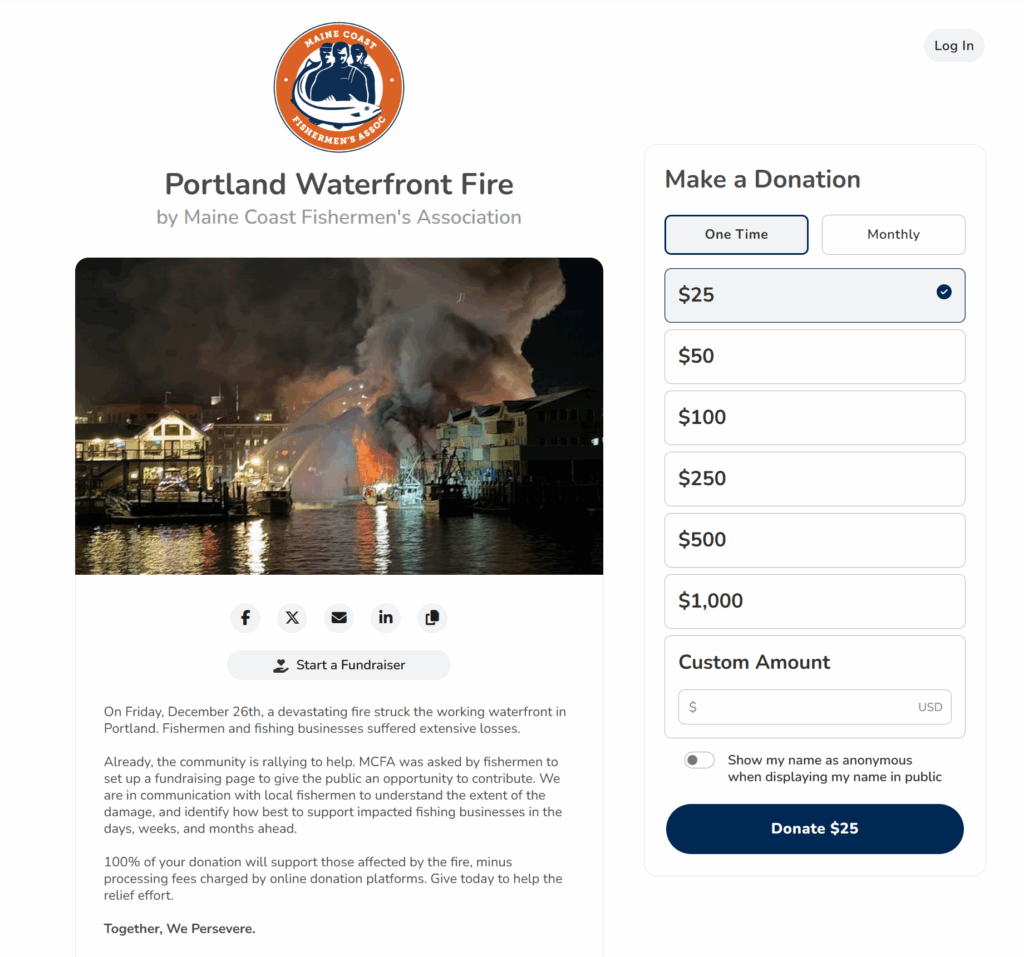This screenshot has height=957, width=1024.
Task: Choose the $100 donation option
Action: pyautogui.click(x=814, y=417)
